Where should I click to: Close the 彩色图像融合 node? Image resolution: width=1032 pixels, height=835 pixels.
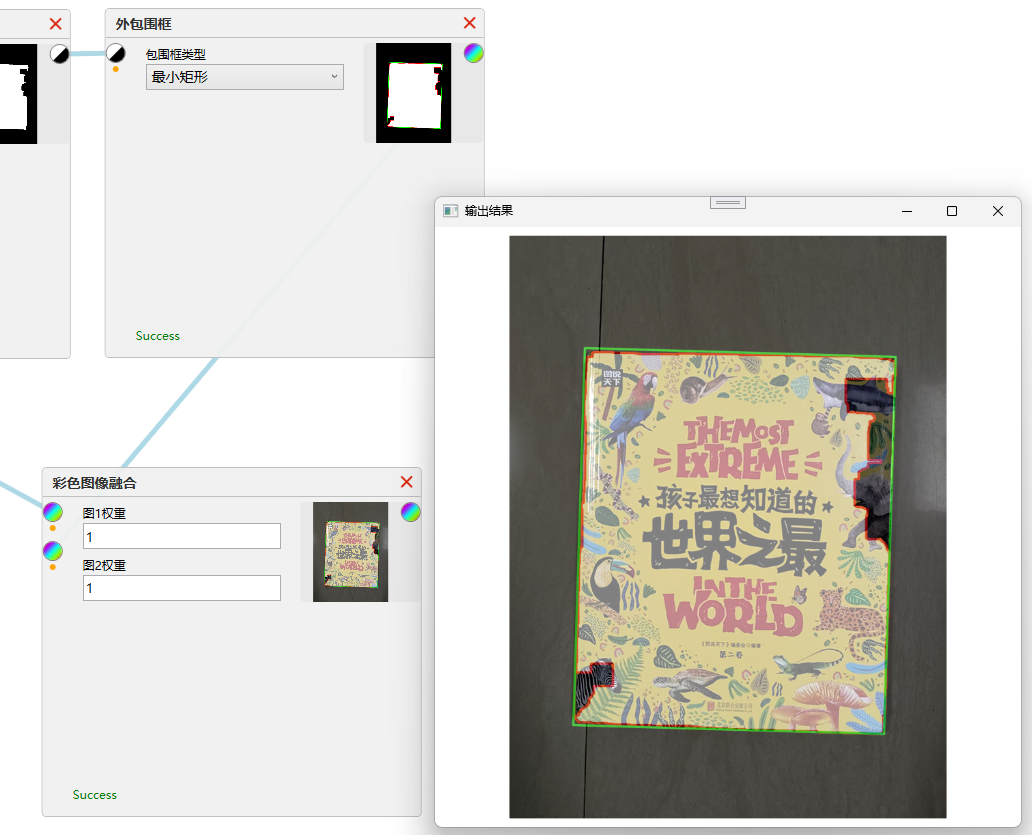tap(407, 482)
